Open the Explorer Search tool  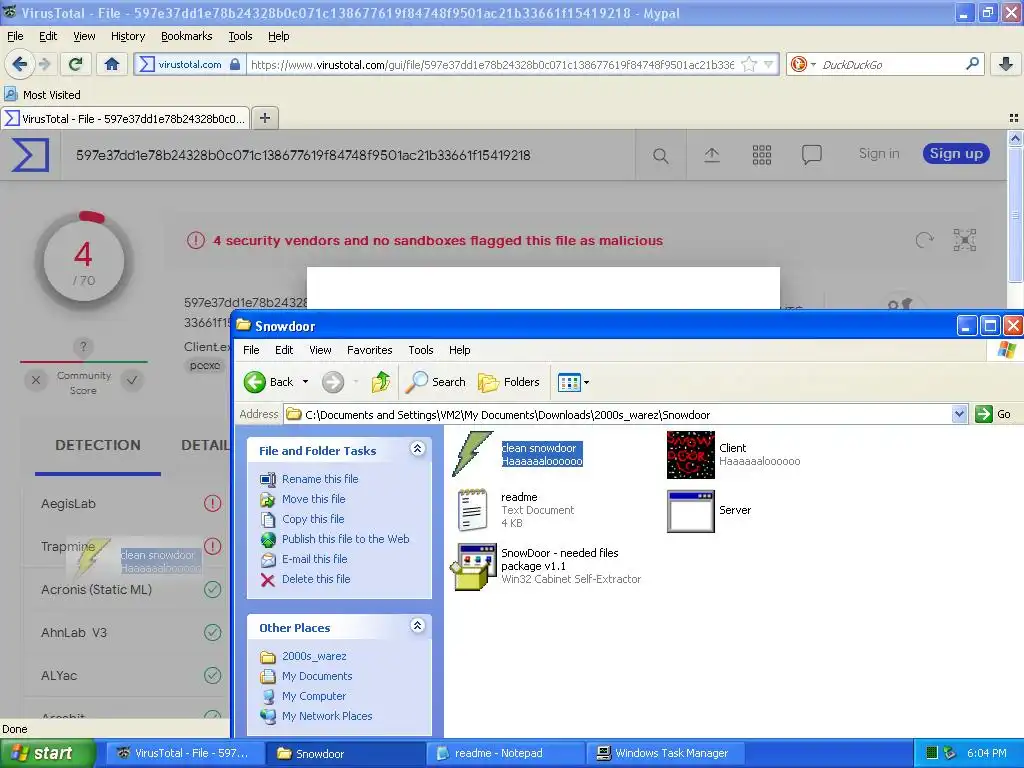click(x=436, y=382)
